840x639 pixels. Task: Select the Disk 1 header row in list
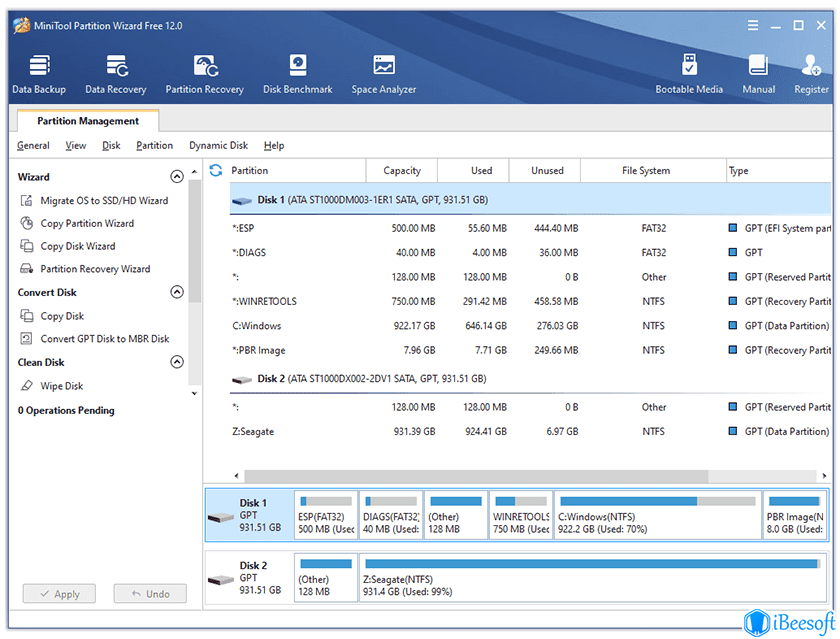point(530,199)
